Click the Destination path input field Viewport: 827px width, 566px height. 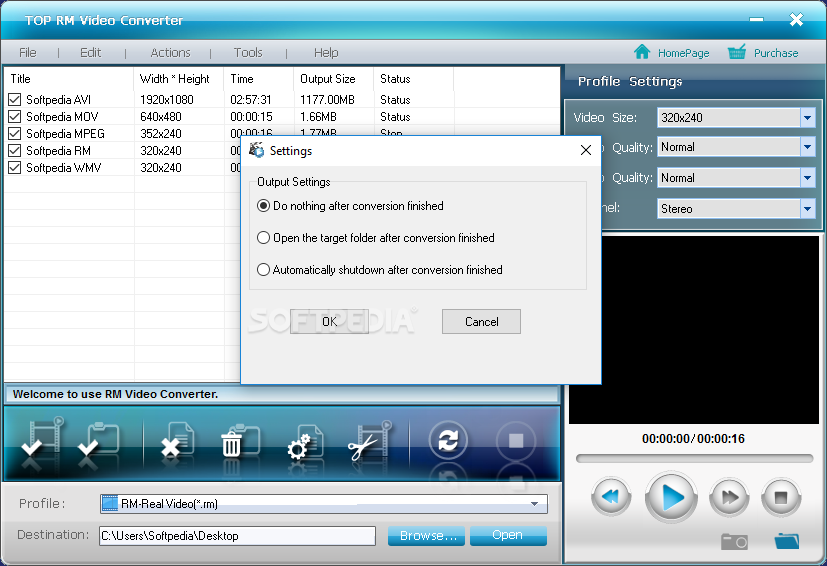tap(237, 535)
